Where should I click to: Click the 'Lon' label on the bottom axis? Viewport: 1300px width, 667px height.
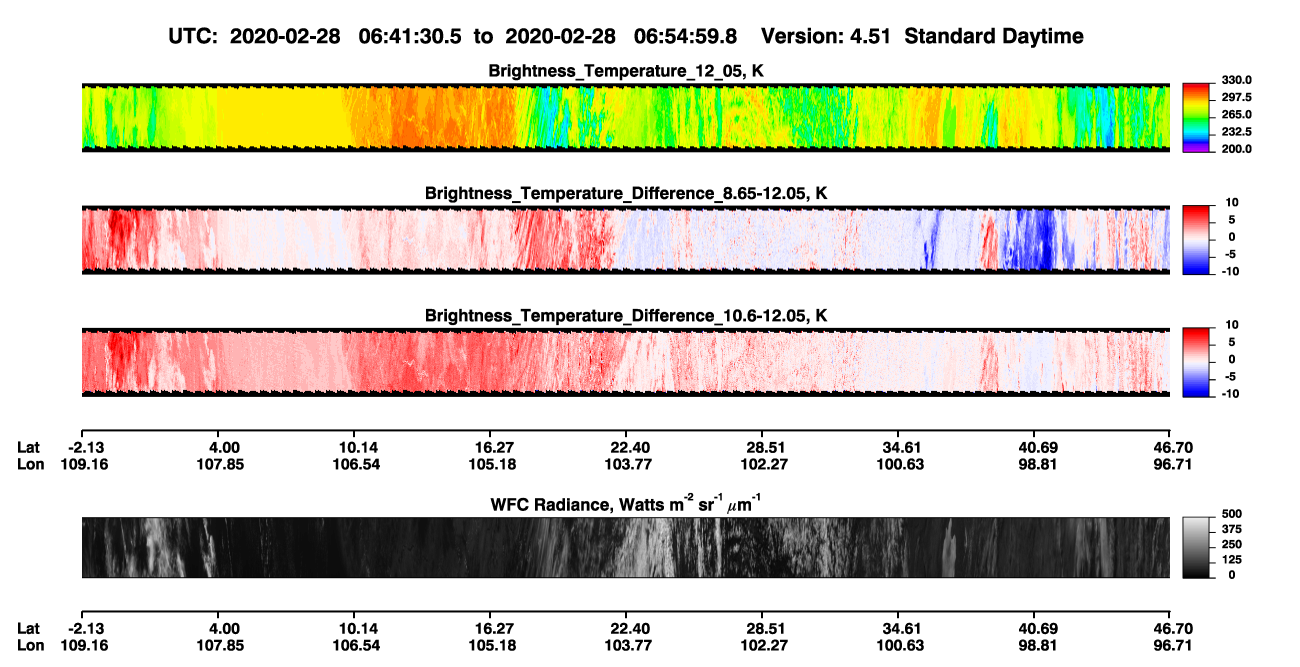(30, 645)
